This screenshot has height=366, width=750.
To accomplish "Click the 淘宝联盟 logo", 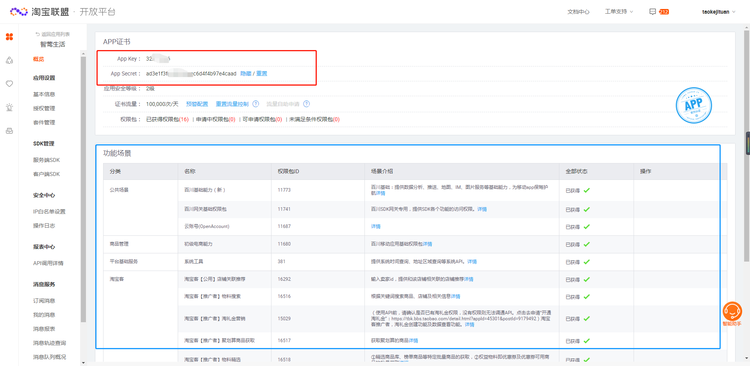I will click(40, 12).
